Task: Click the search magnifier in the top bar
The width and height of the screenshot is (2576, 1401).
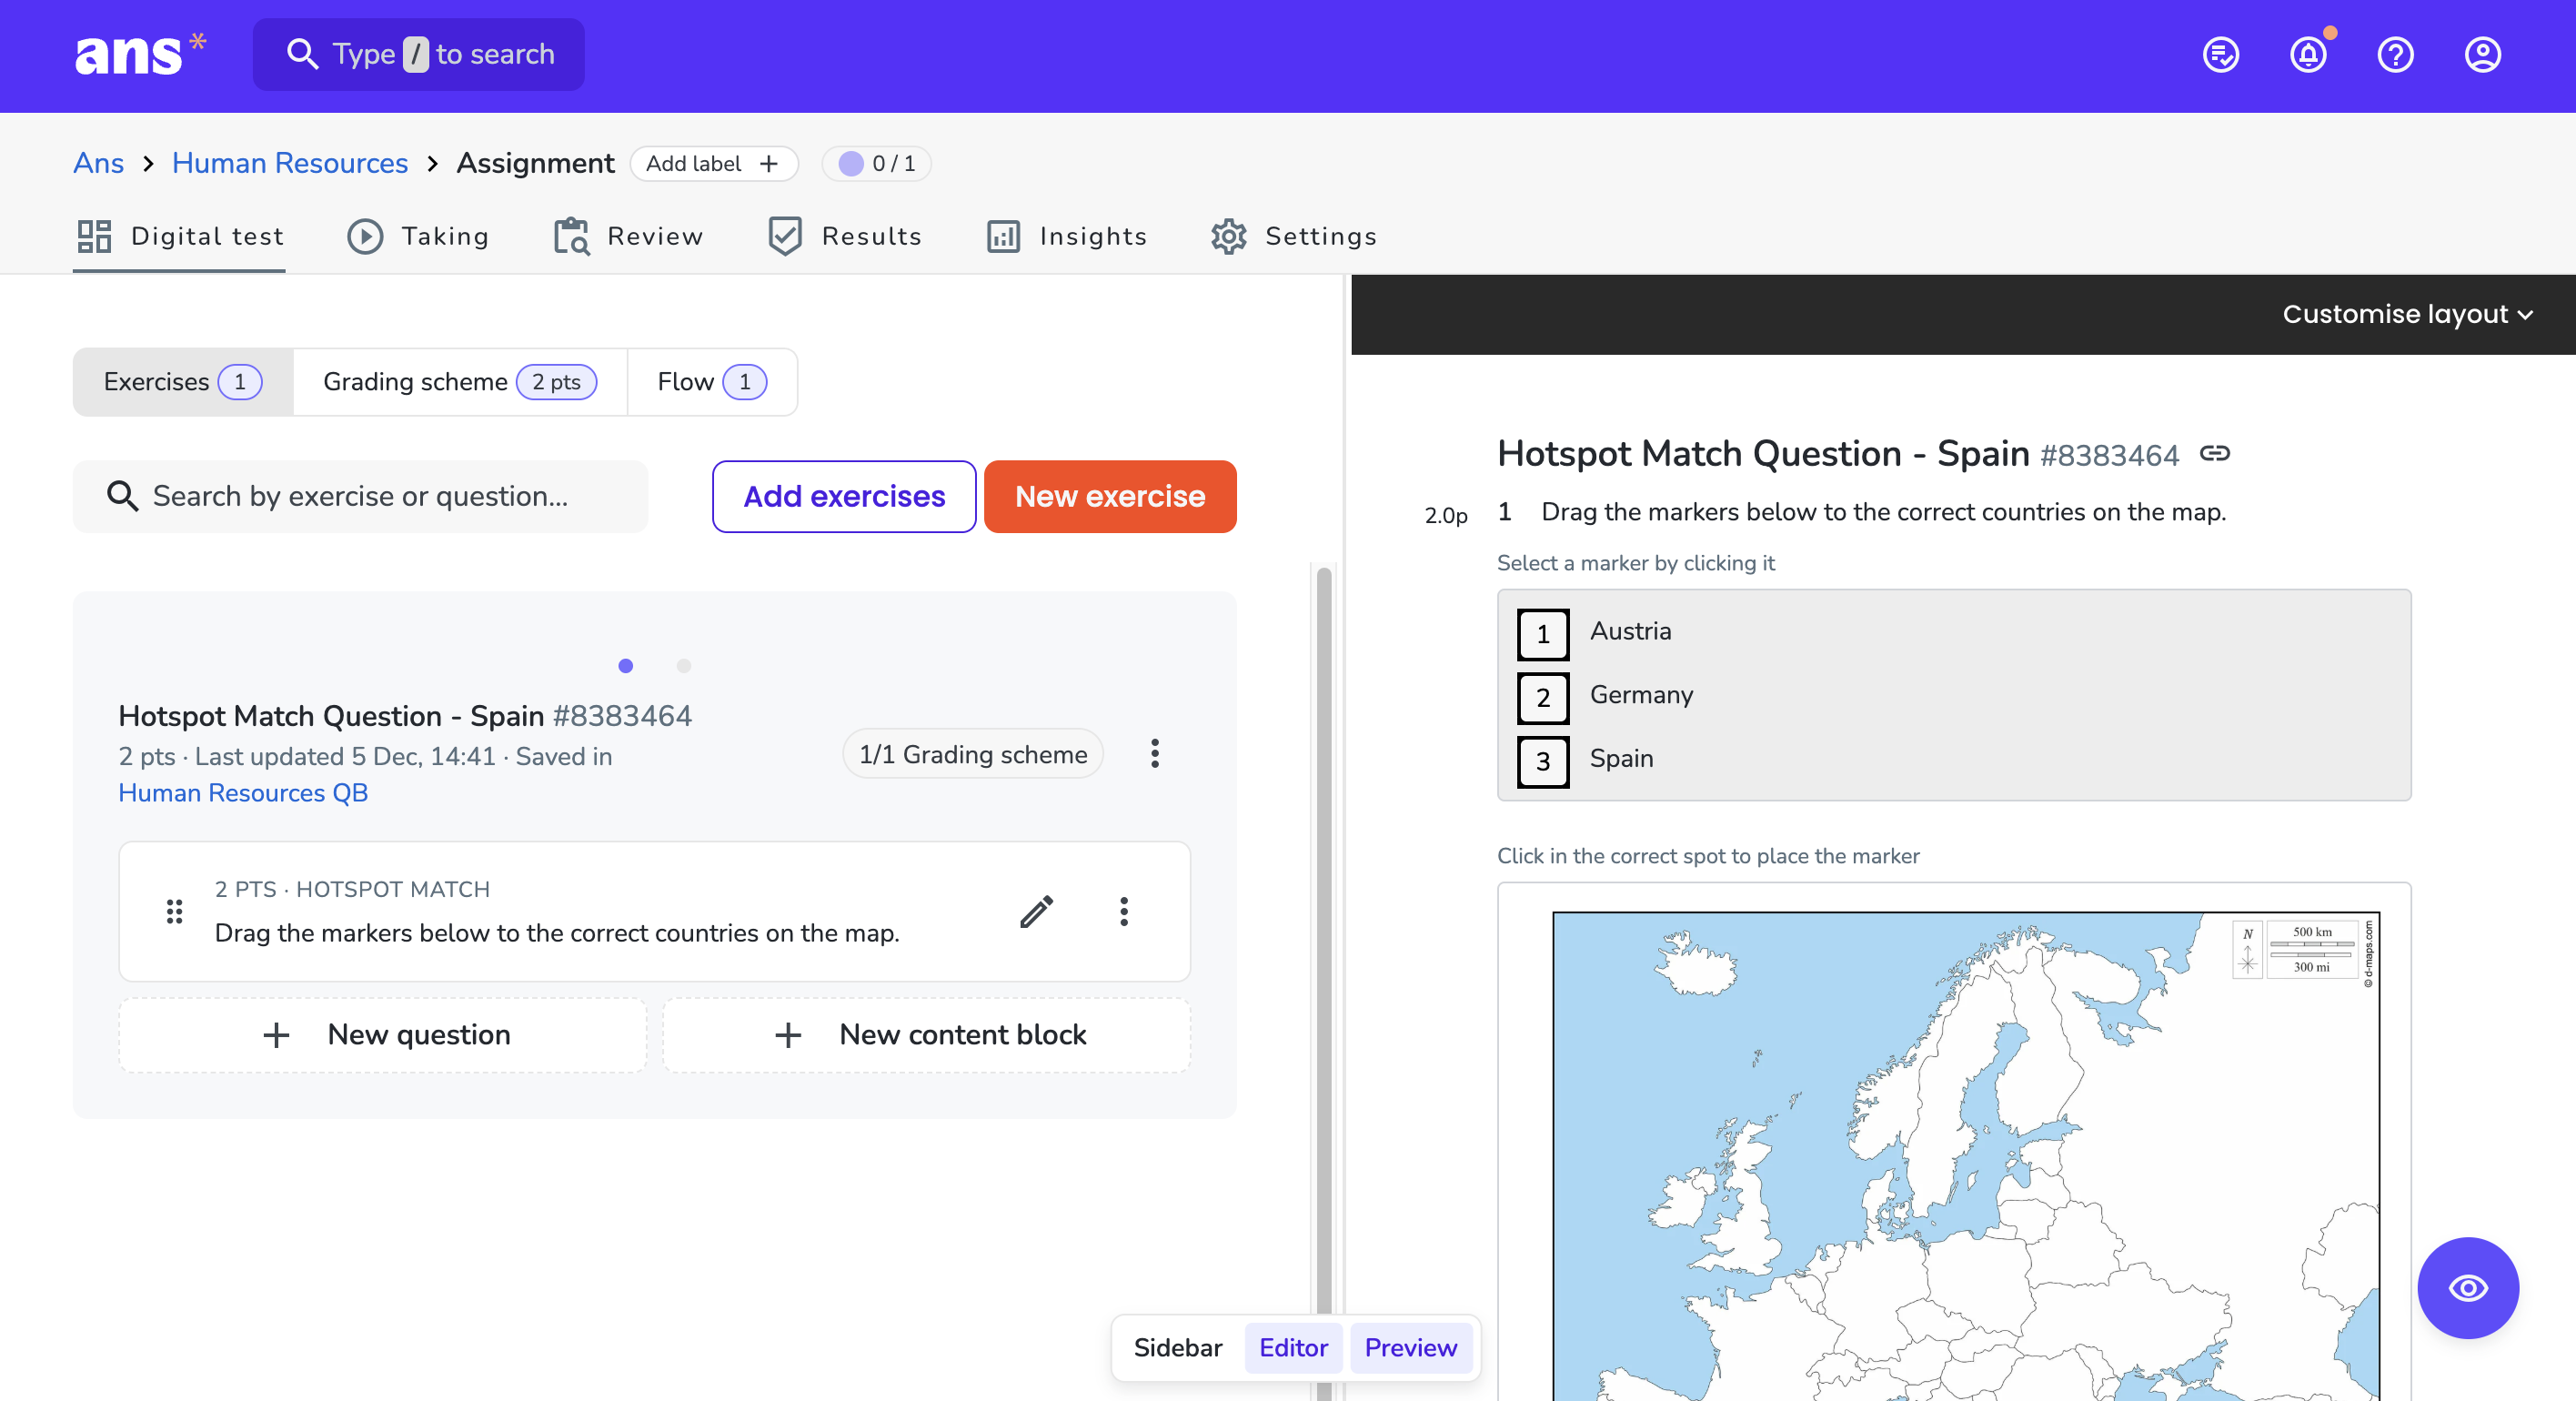Action: (302, 54)
